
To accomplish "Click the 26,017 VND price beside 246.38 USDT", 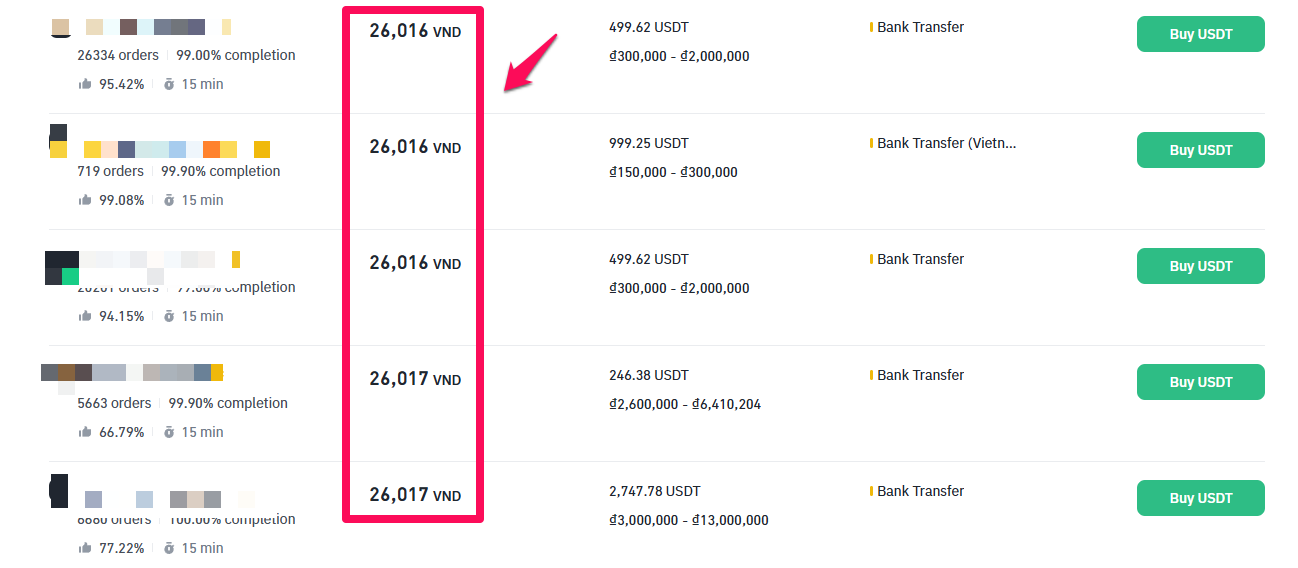I will point(414,379).
